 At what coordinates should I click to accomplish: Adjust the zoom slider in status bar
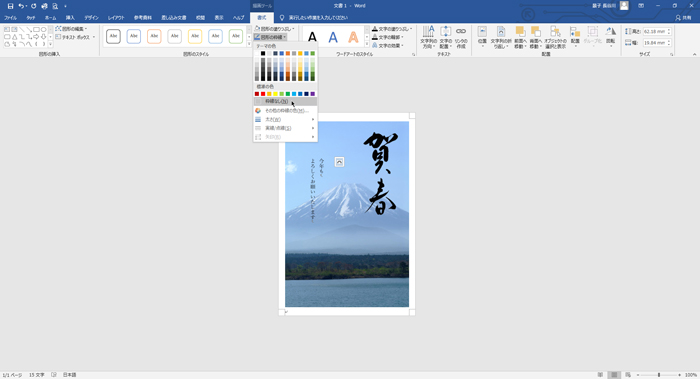coord(659,375)
